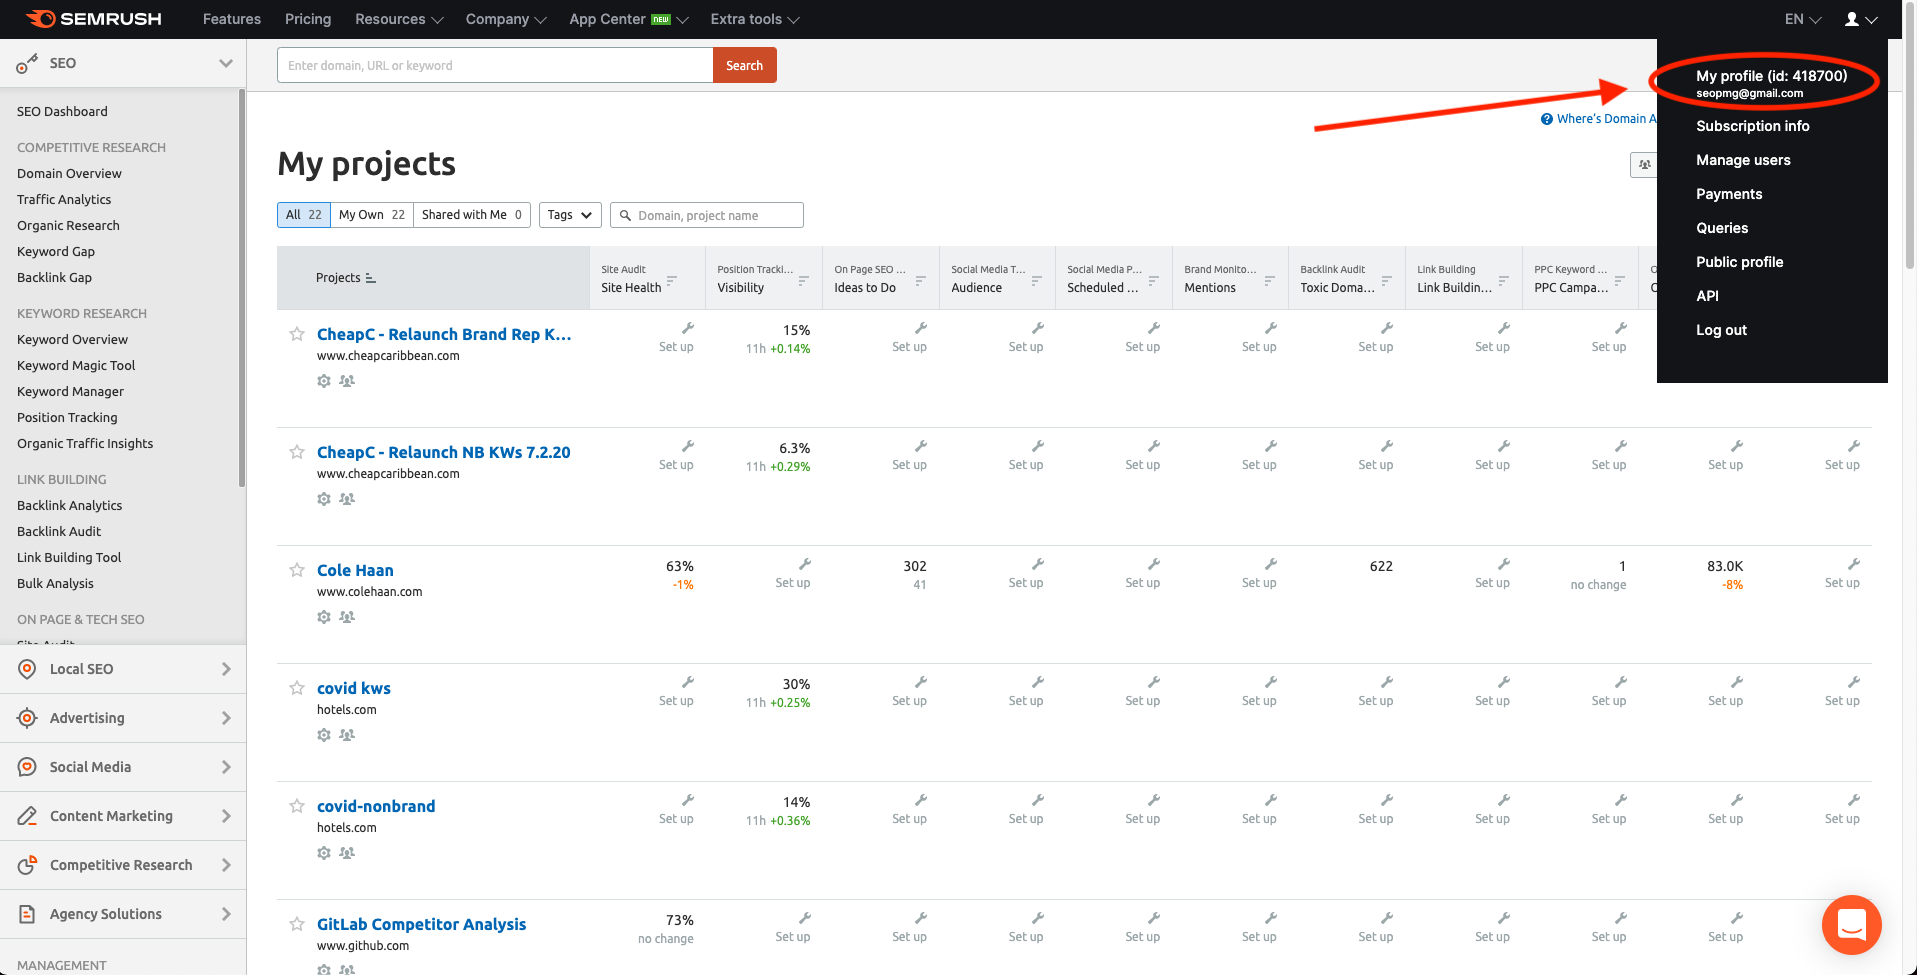Click the Projects sort icon
1917x975 pixels.
(370, 278)
